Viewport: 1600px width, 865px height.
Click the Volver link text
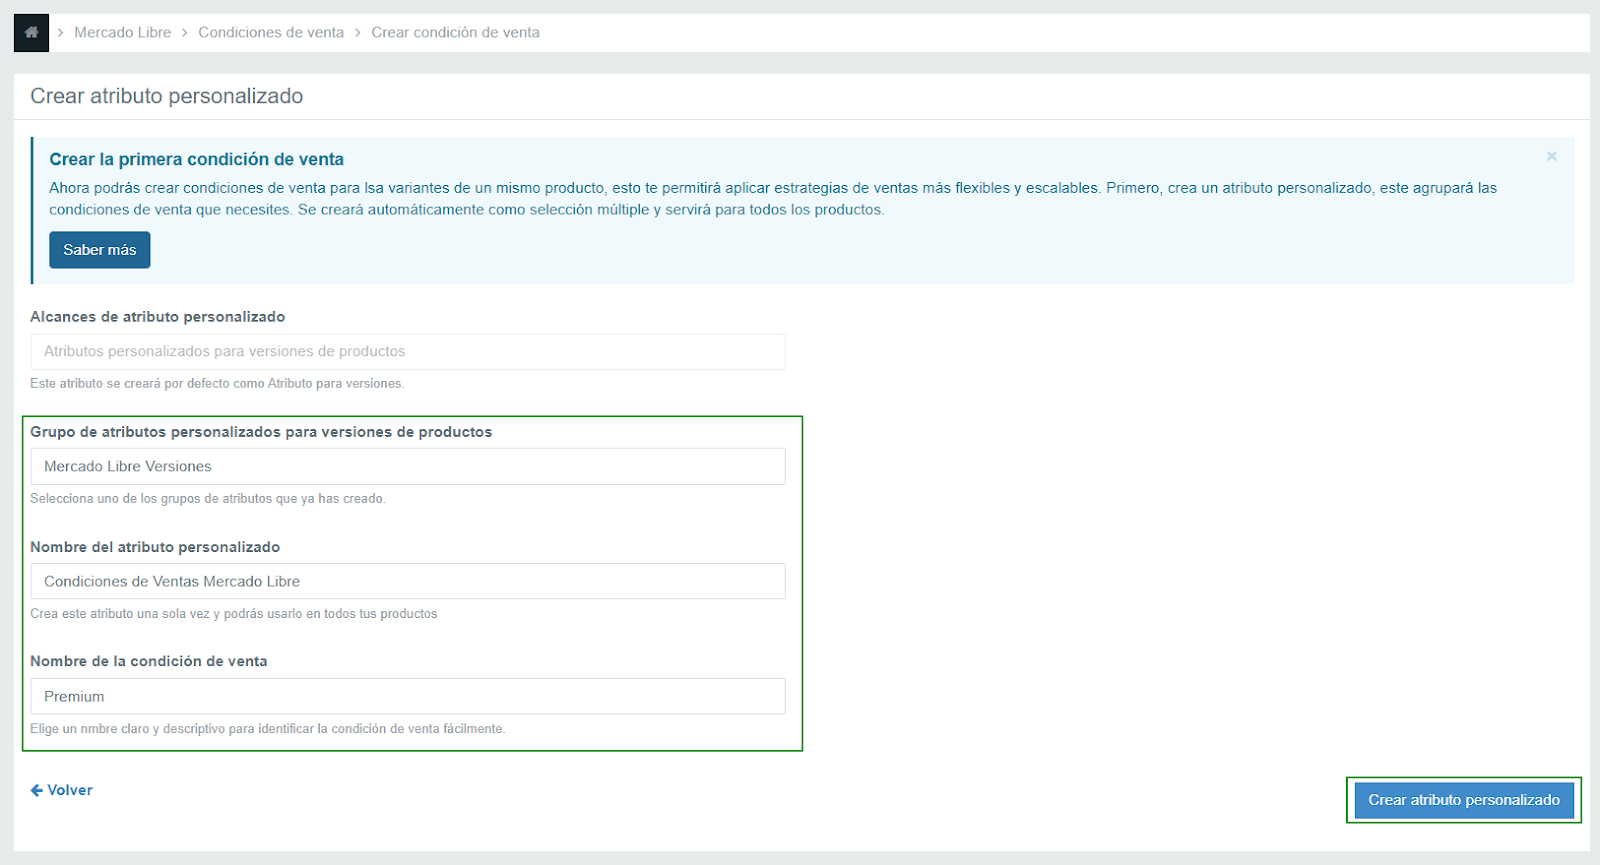tap(70, 790)
